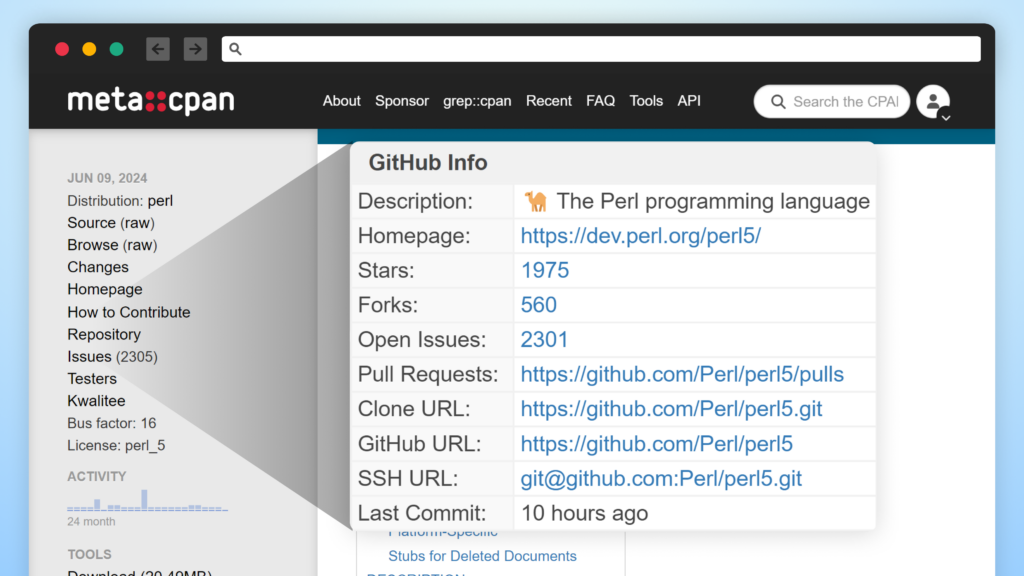Click the camel emoji in Description

pyautogui.click(x=536, y=201)
